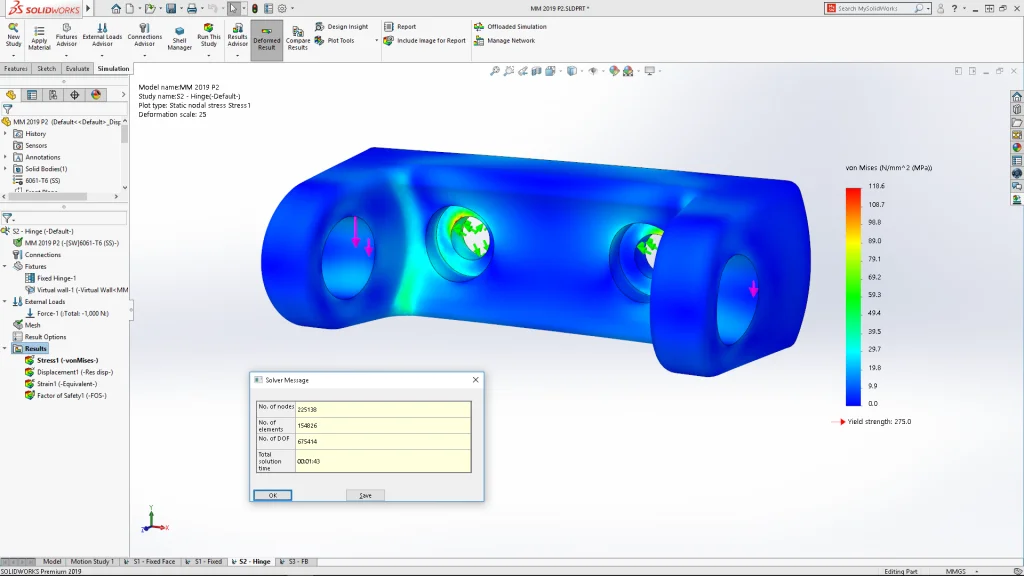Screen dimensions: 1024x576
Task: Collapse the Fixtures folder
Action: (5, 266)
